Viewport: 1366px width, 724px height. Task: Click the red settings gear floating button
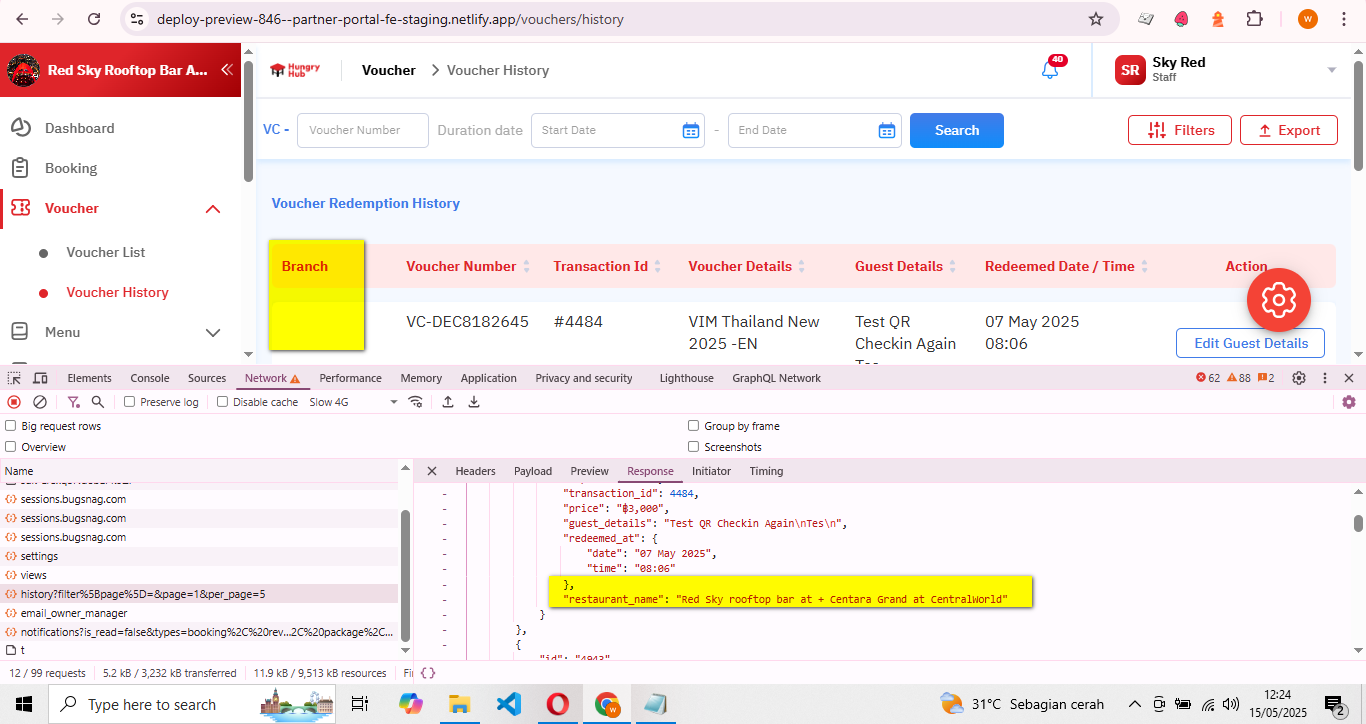[1278, 300]
